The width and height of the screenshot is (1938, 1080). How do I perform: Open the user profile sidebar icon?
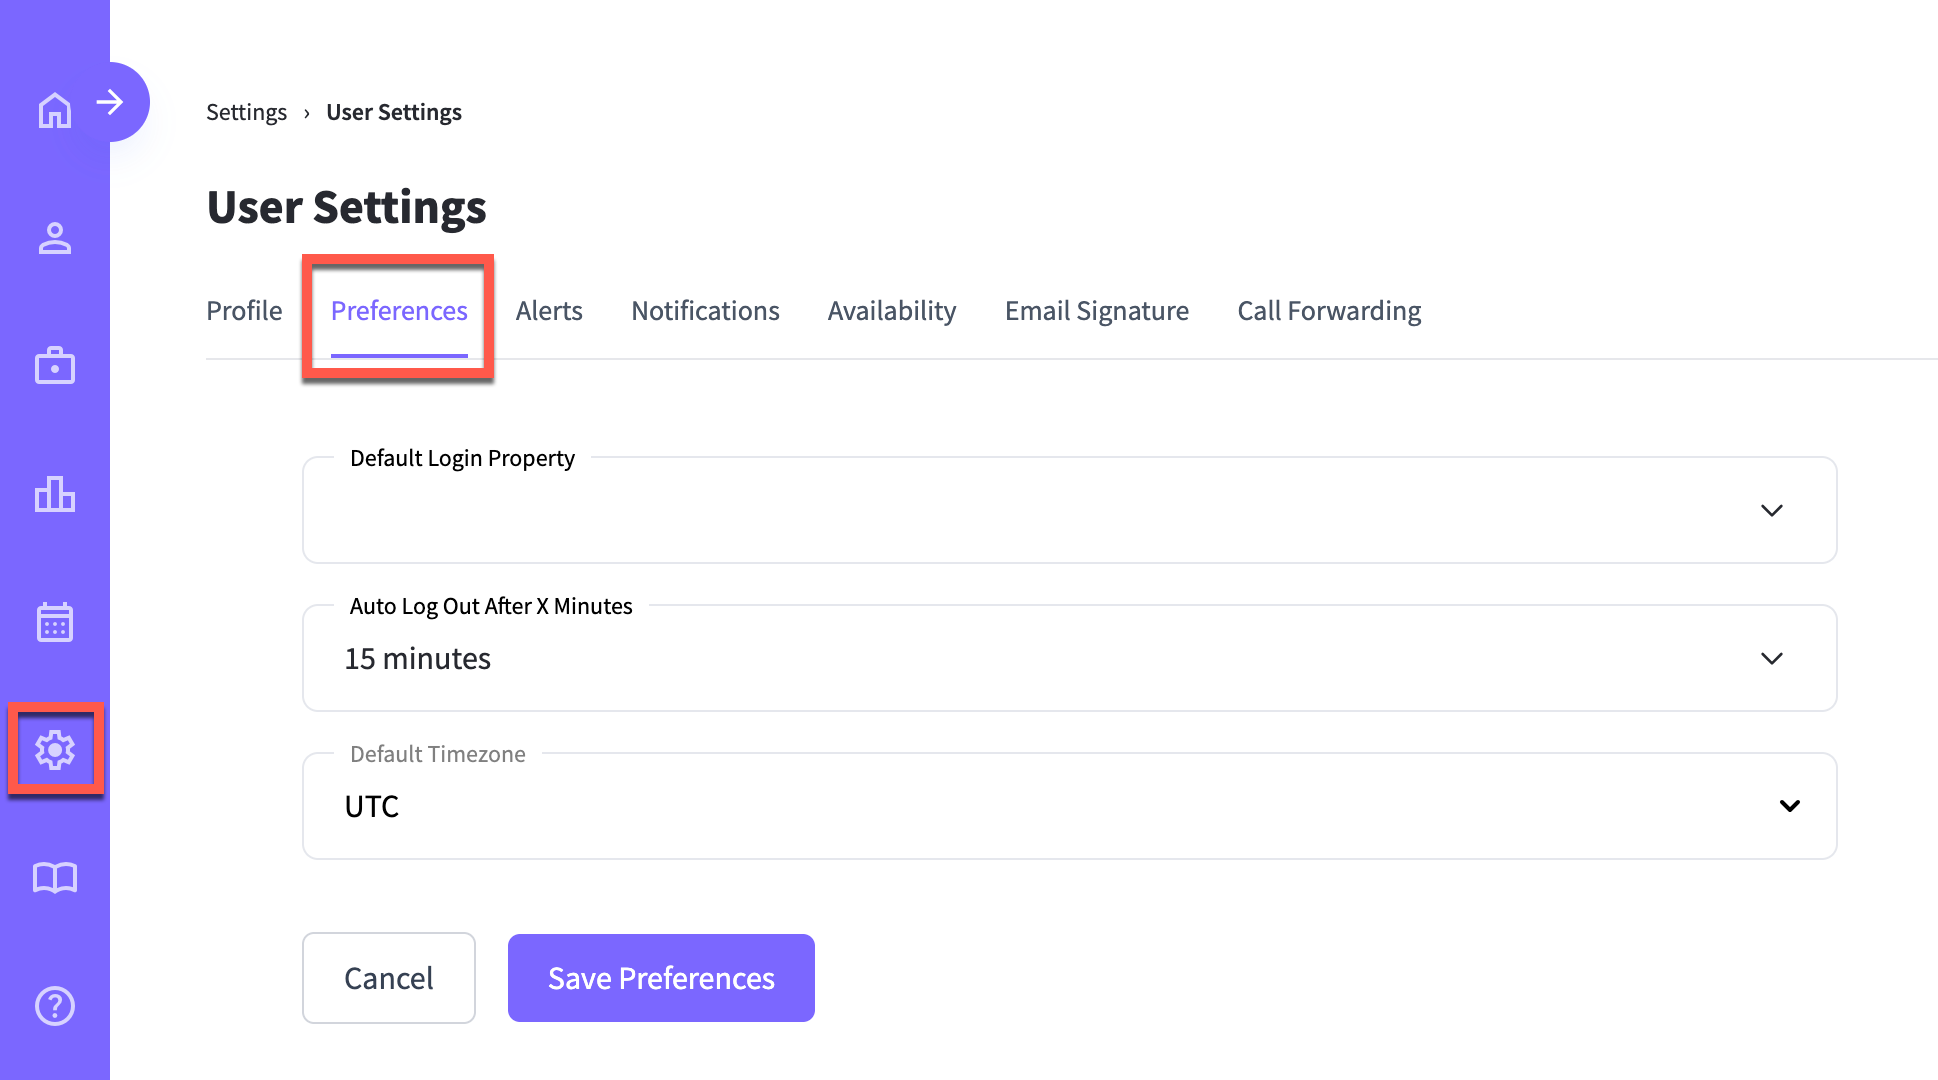pos(55,238)
